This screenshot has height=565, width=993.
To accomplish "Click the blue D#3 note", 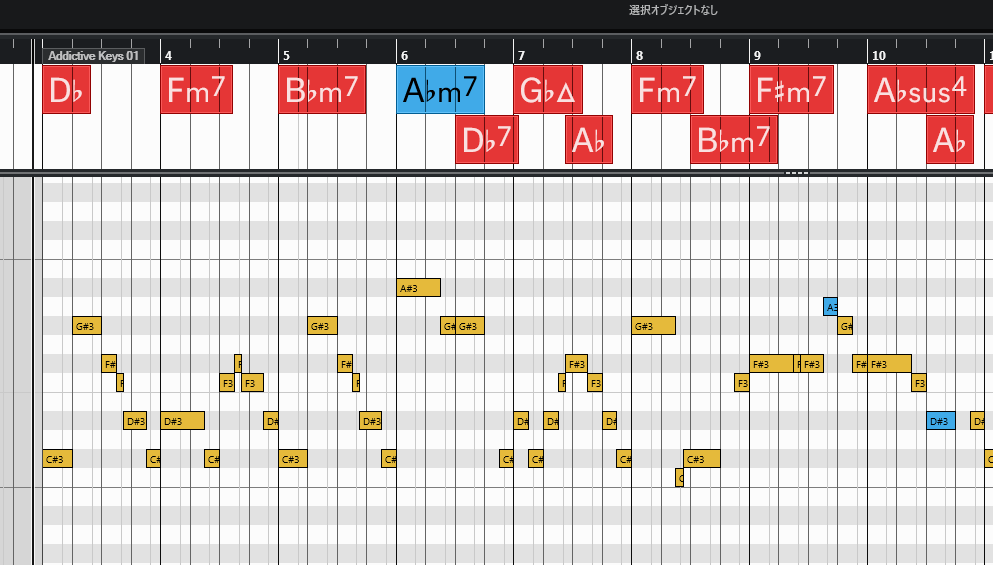I will pyautogui.click(x=940, y=421).
